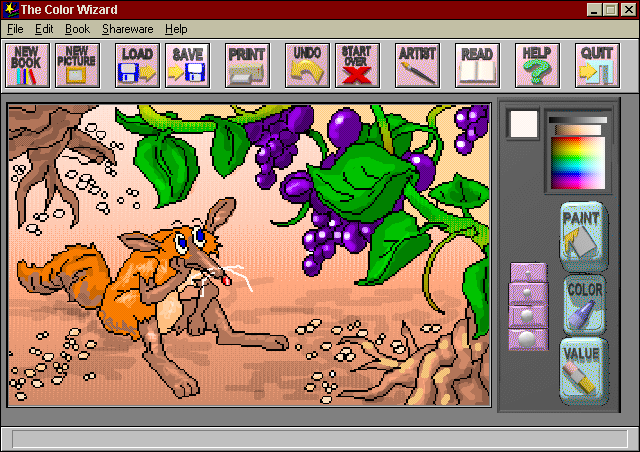Select the Paint bucket tool
Screen dimensions: 640x452
584,236
